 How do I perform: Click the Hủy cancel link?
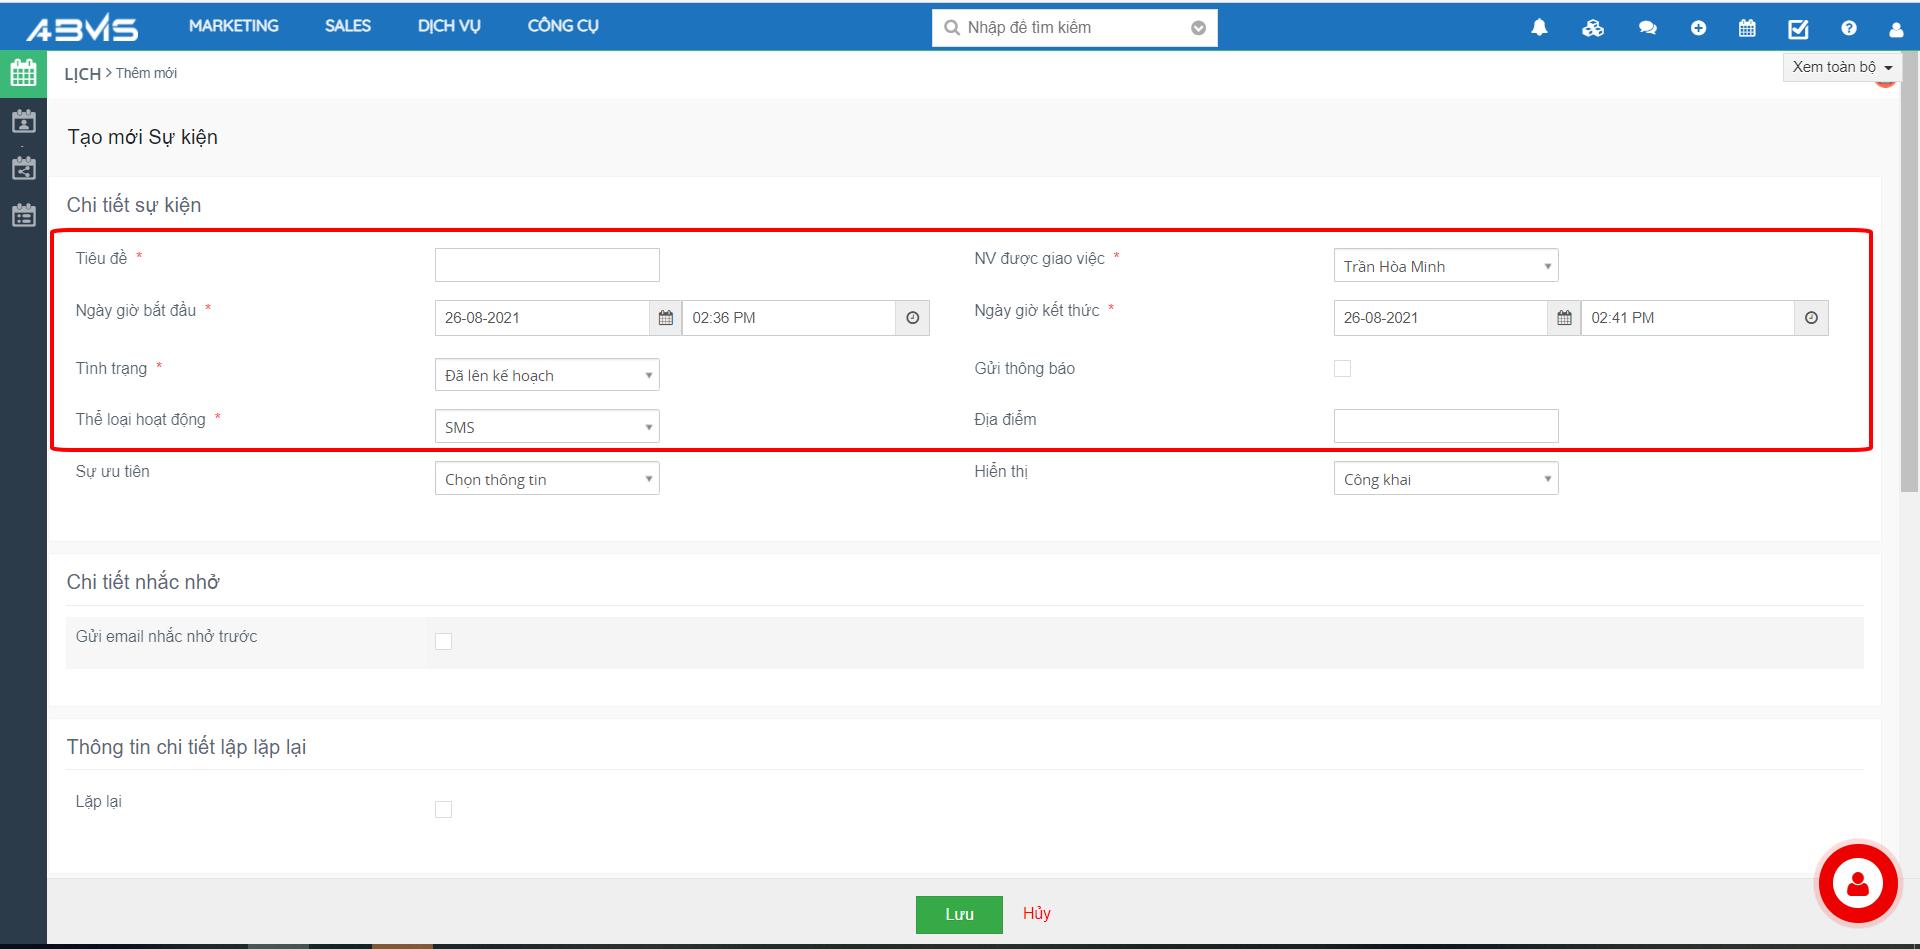pyautogui.click(x=1036, y=913)
